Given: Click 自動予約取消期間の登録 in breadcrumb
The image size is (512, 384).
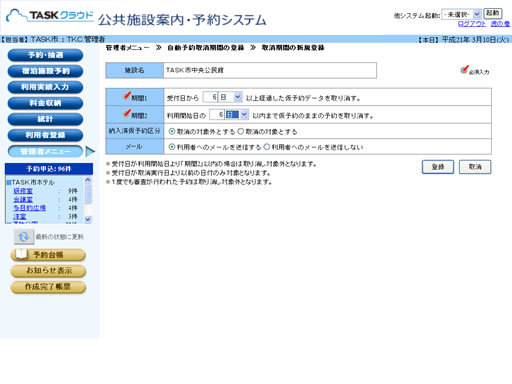Looking at the screenshot, I should click(x=206, y=48).
